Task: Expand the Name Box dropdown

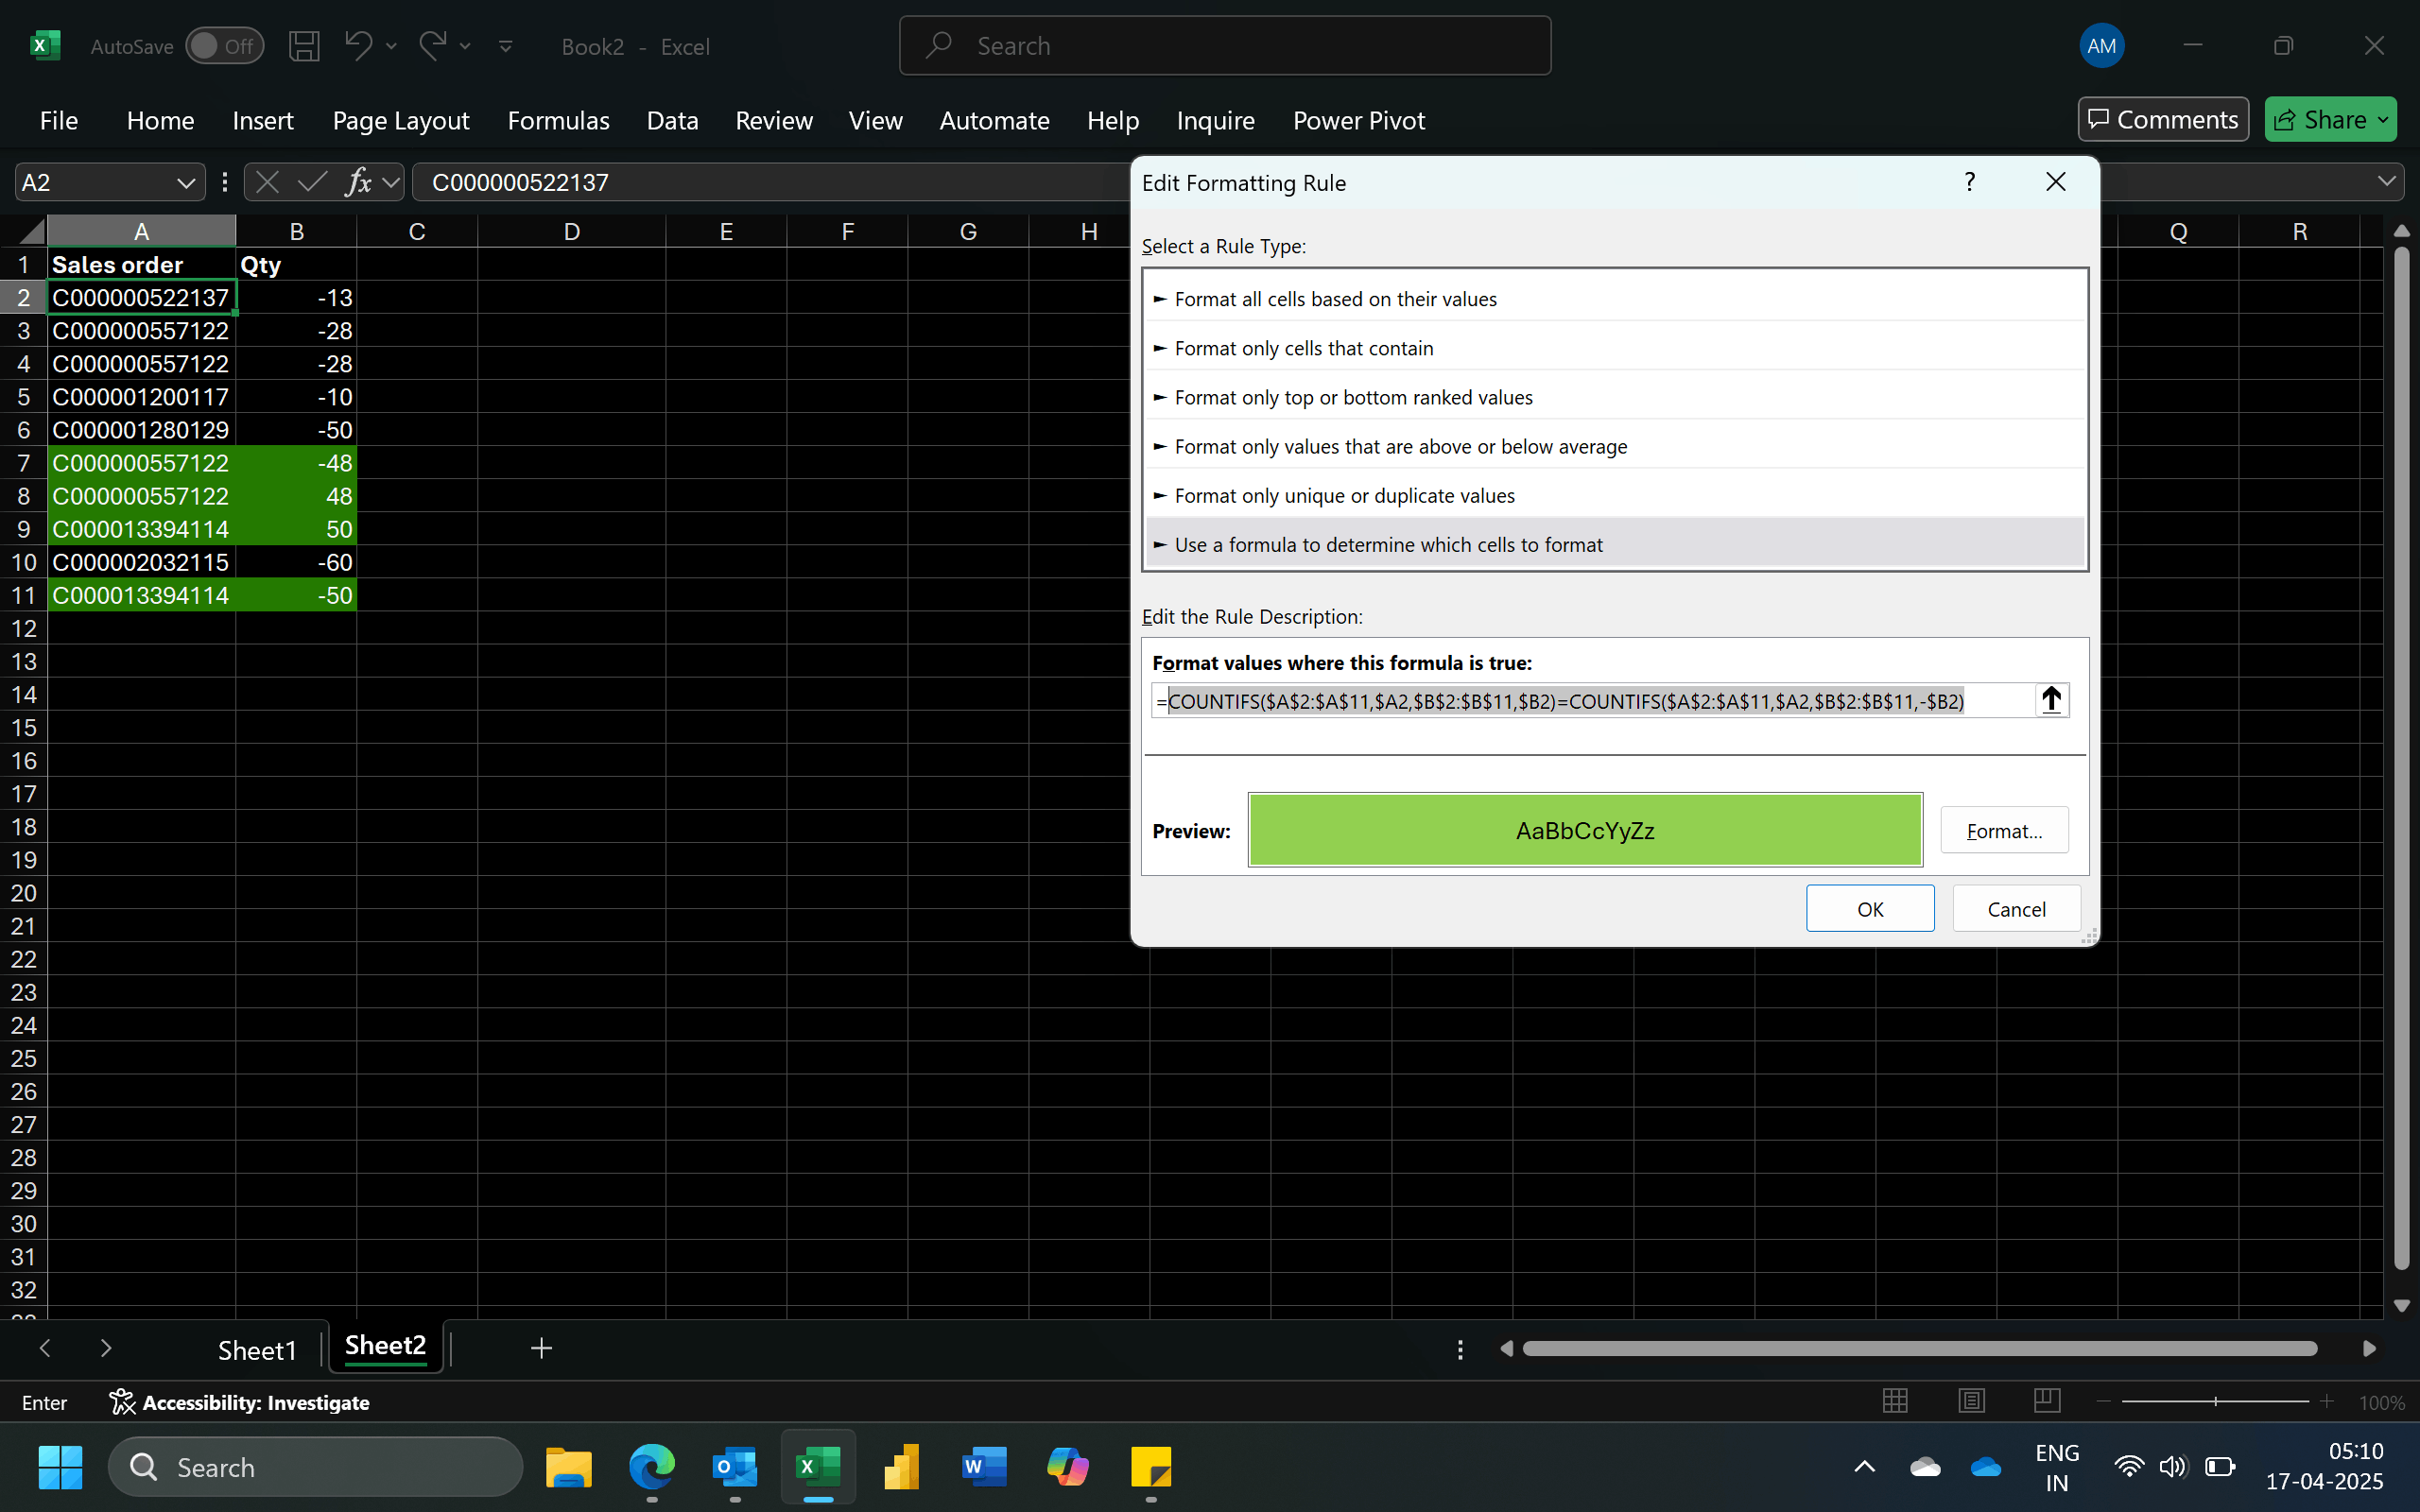Action: (186, 183)
